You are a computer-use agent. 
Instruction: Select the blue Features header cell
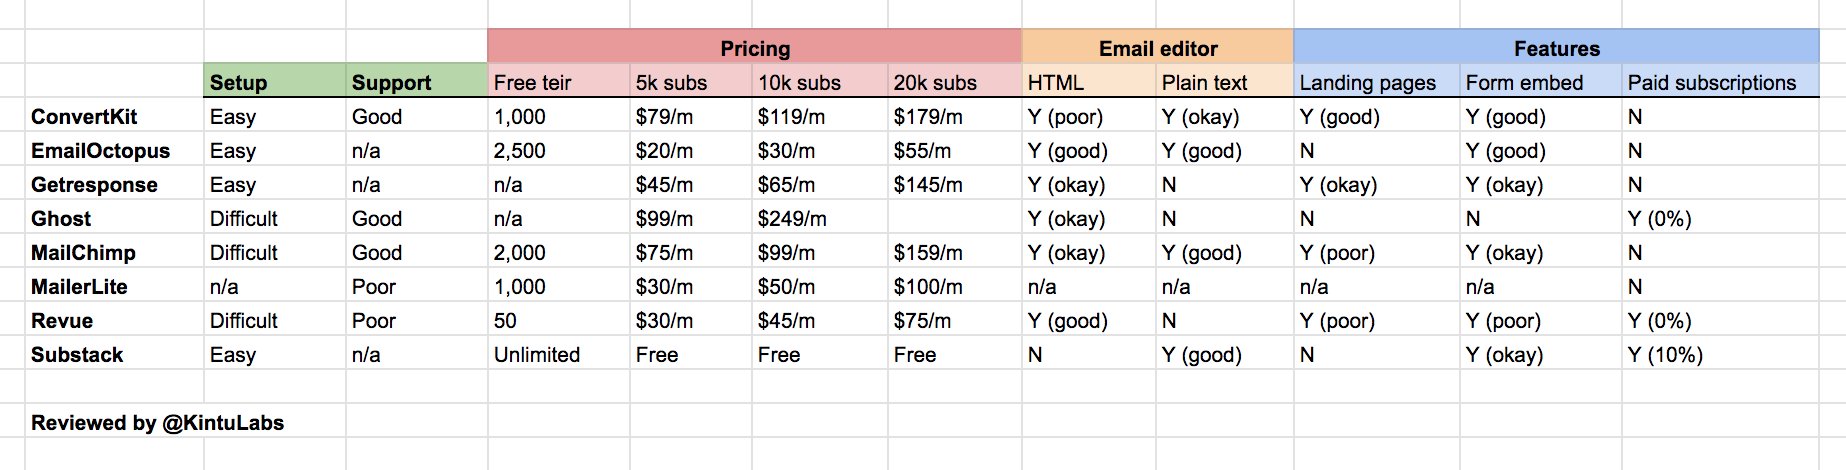pos(1556,47)
